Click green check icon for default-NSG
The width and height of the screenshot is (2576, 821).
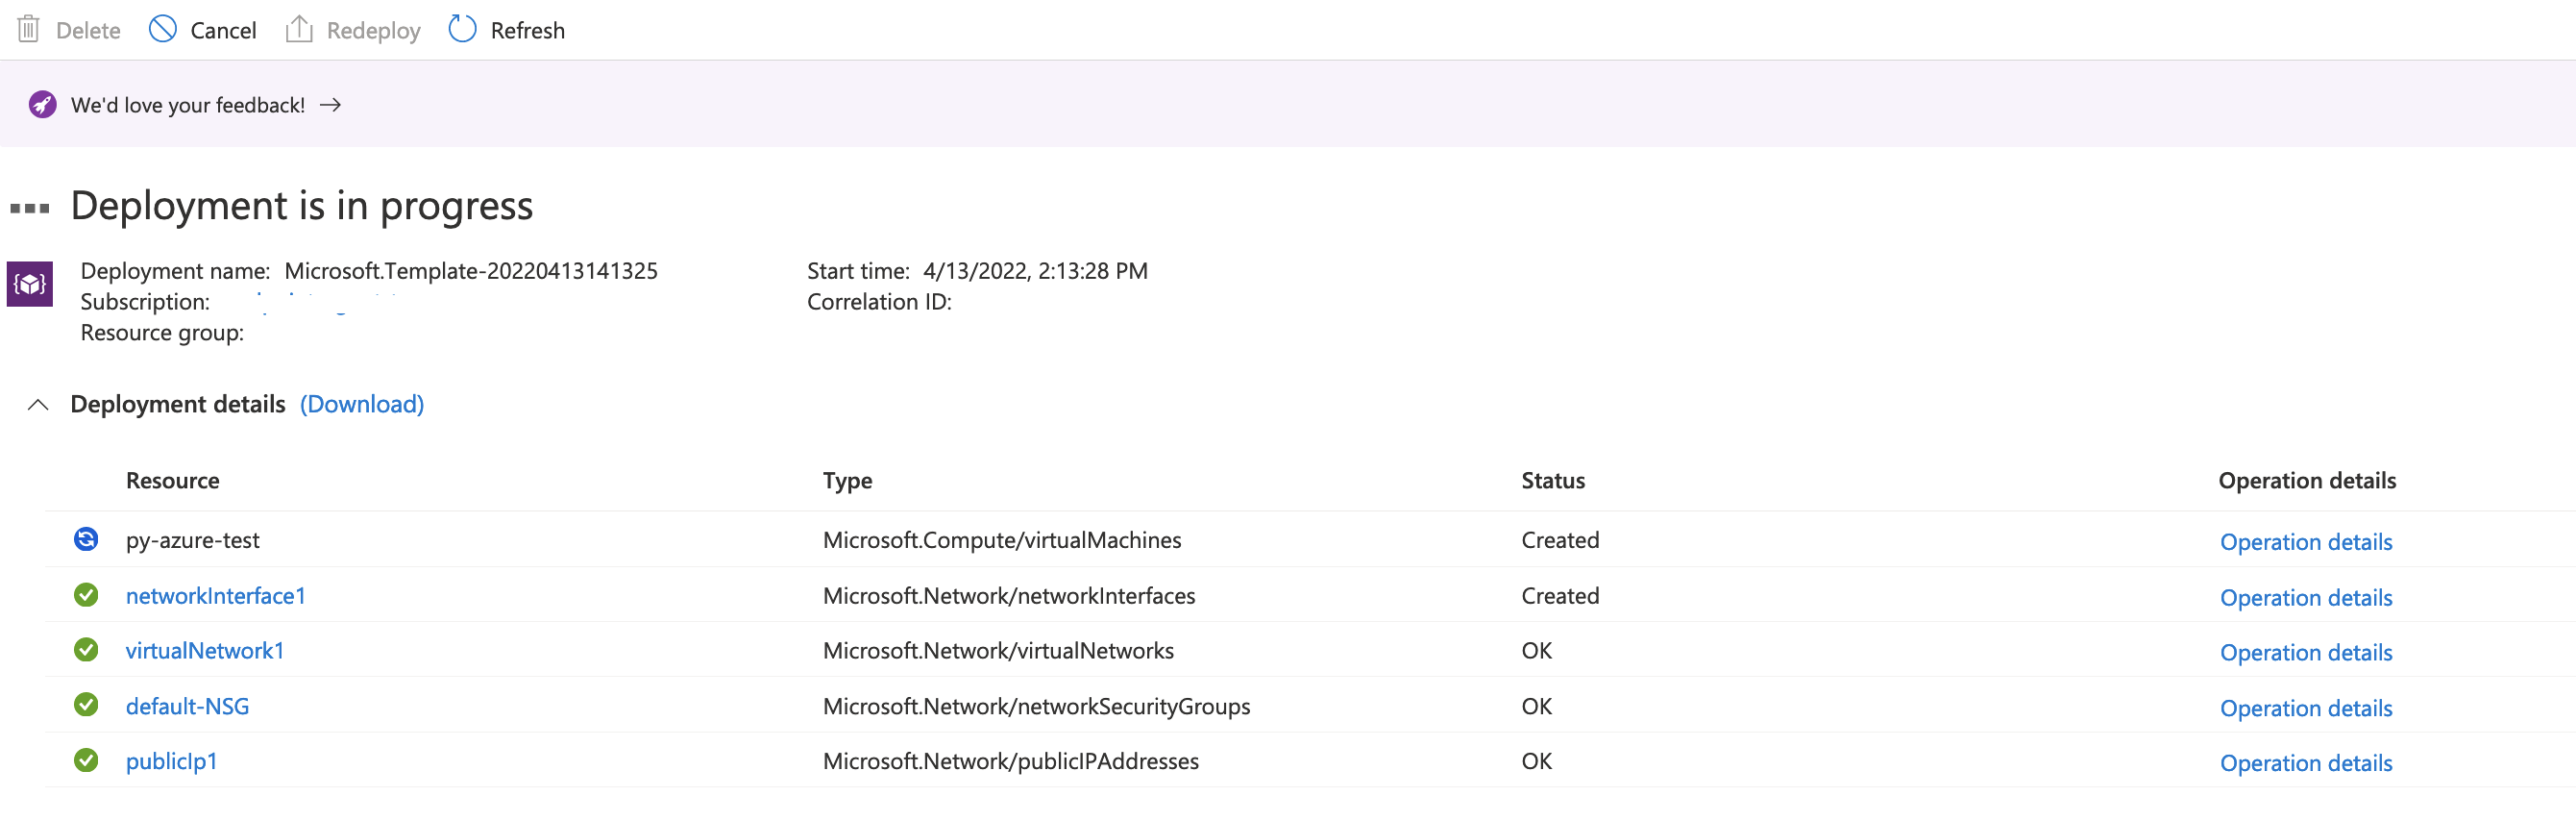(x=86, y=705)
